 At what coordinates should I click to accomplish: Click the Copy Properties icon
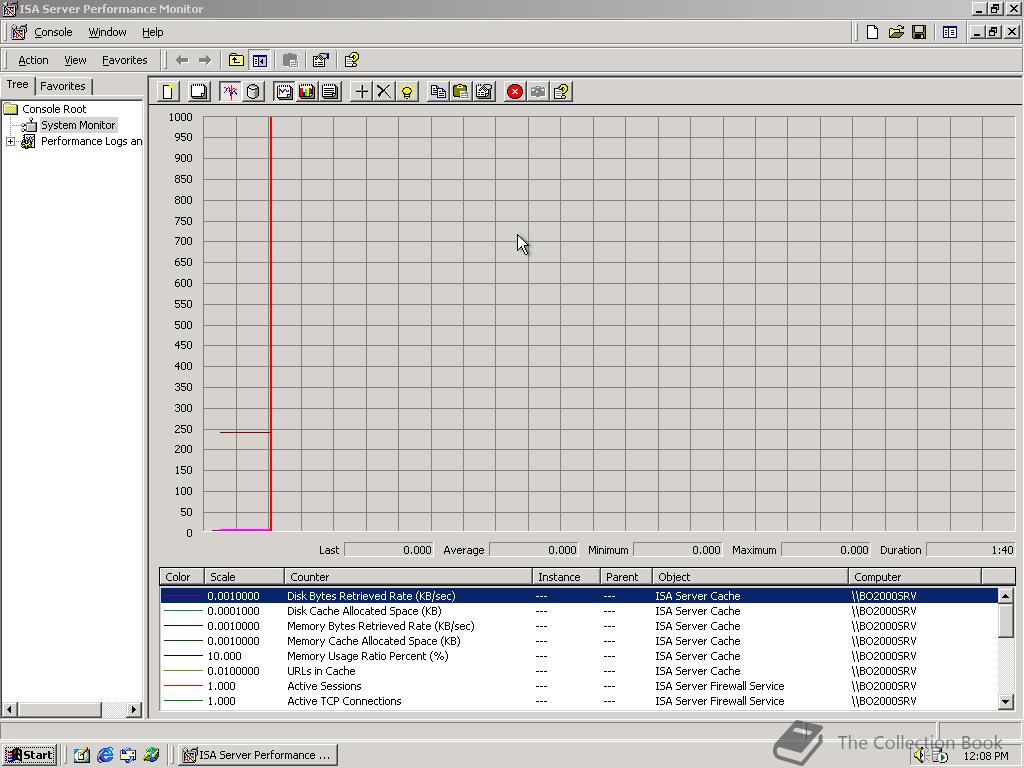[438, 91]
